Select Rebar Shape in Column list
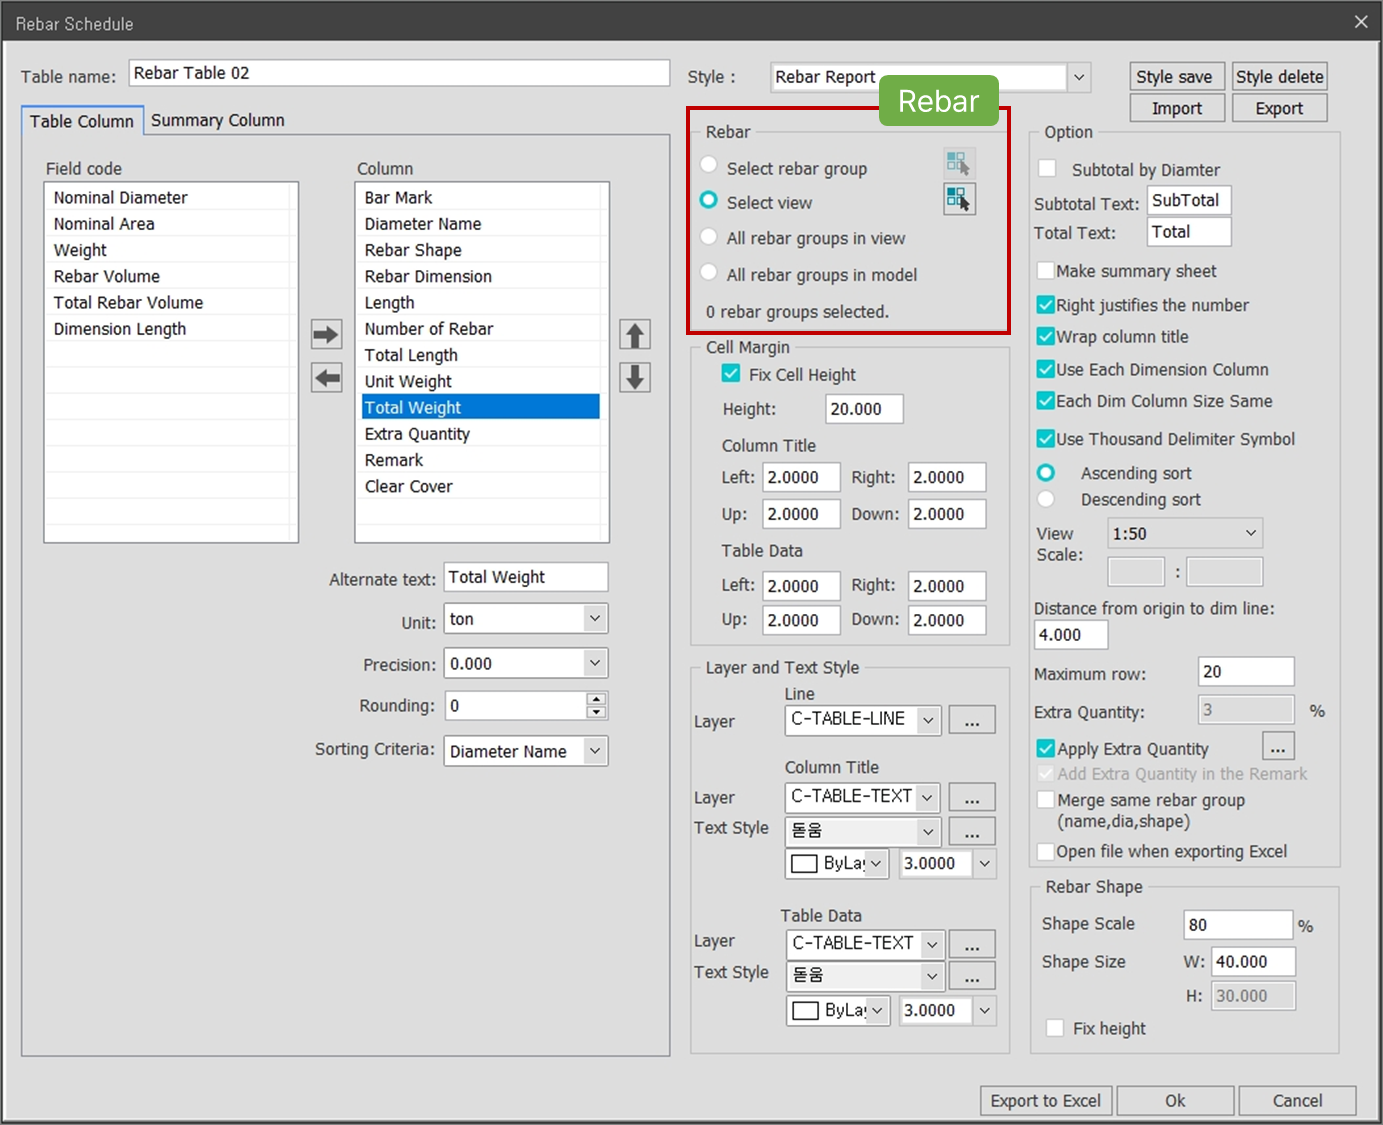 coord(481,250)
